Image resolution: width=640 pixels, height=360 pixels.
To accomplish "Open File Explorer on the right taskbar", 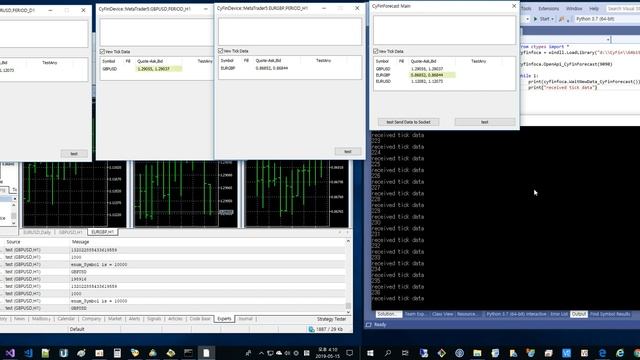I will tap(477, 353).
